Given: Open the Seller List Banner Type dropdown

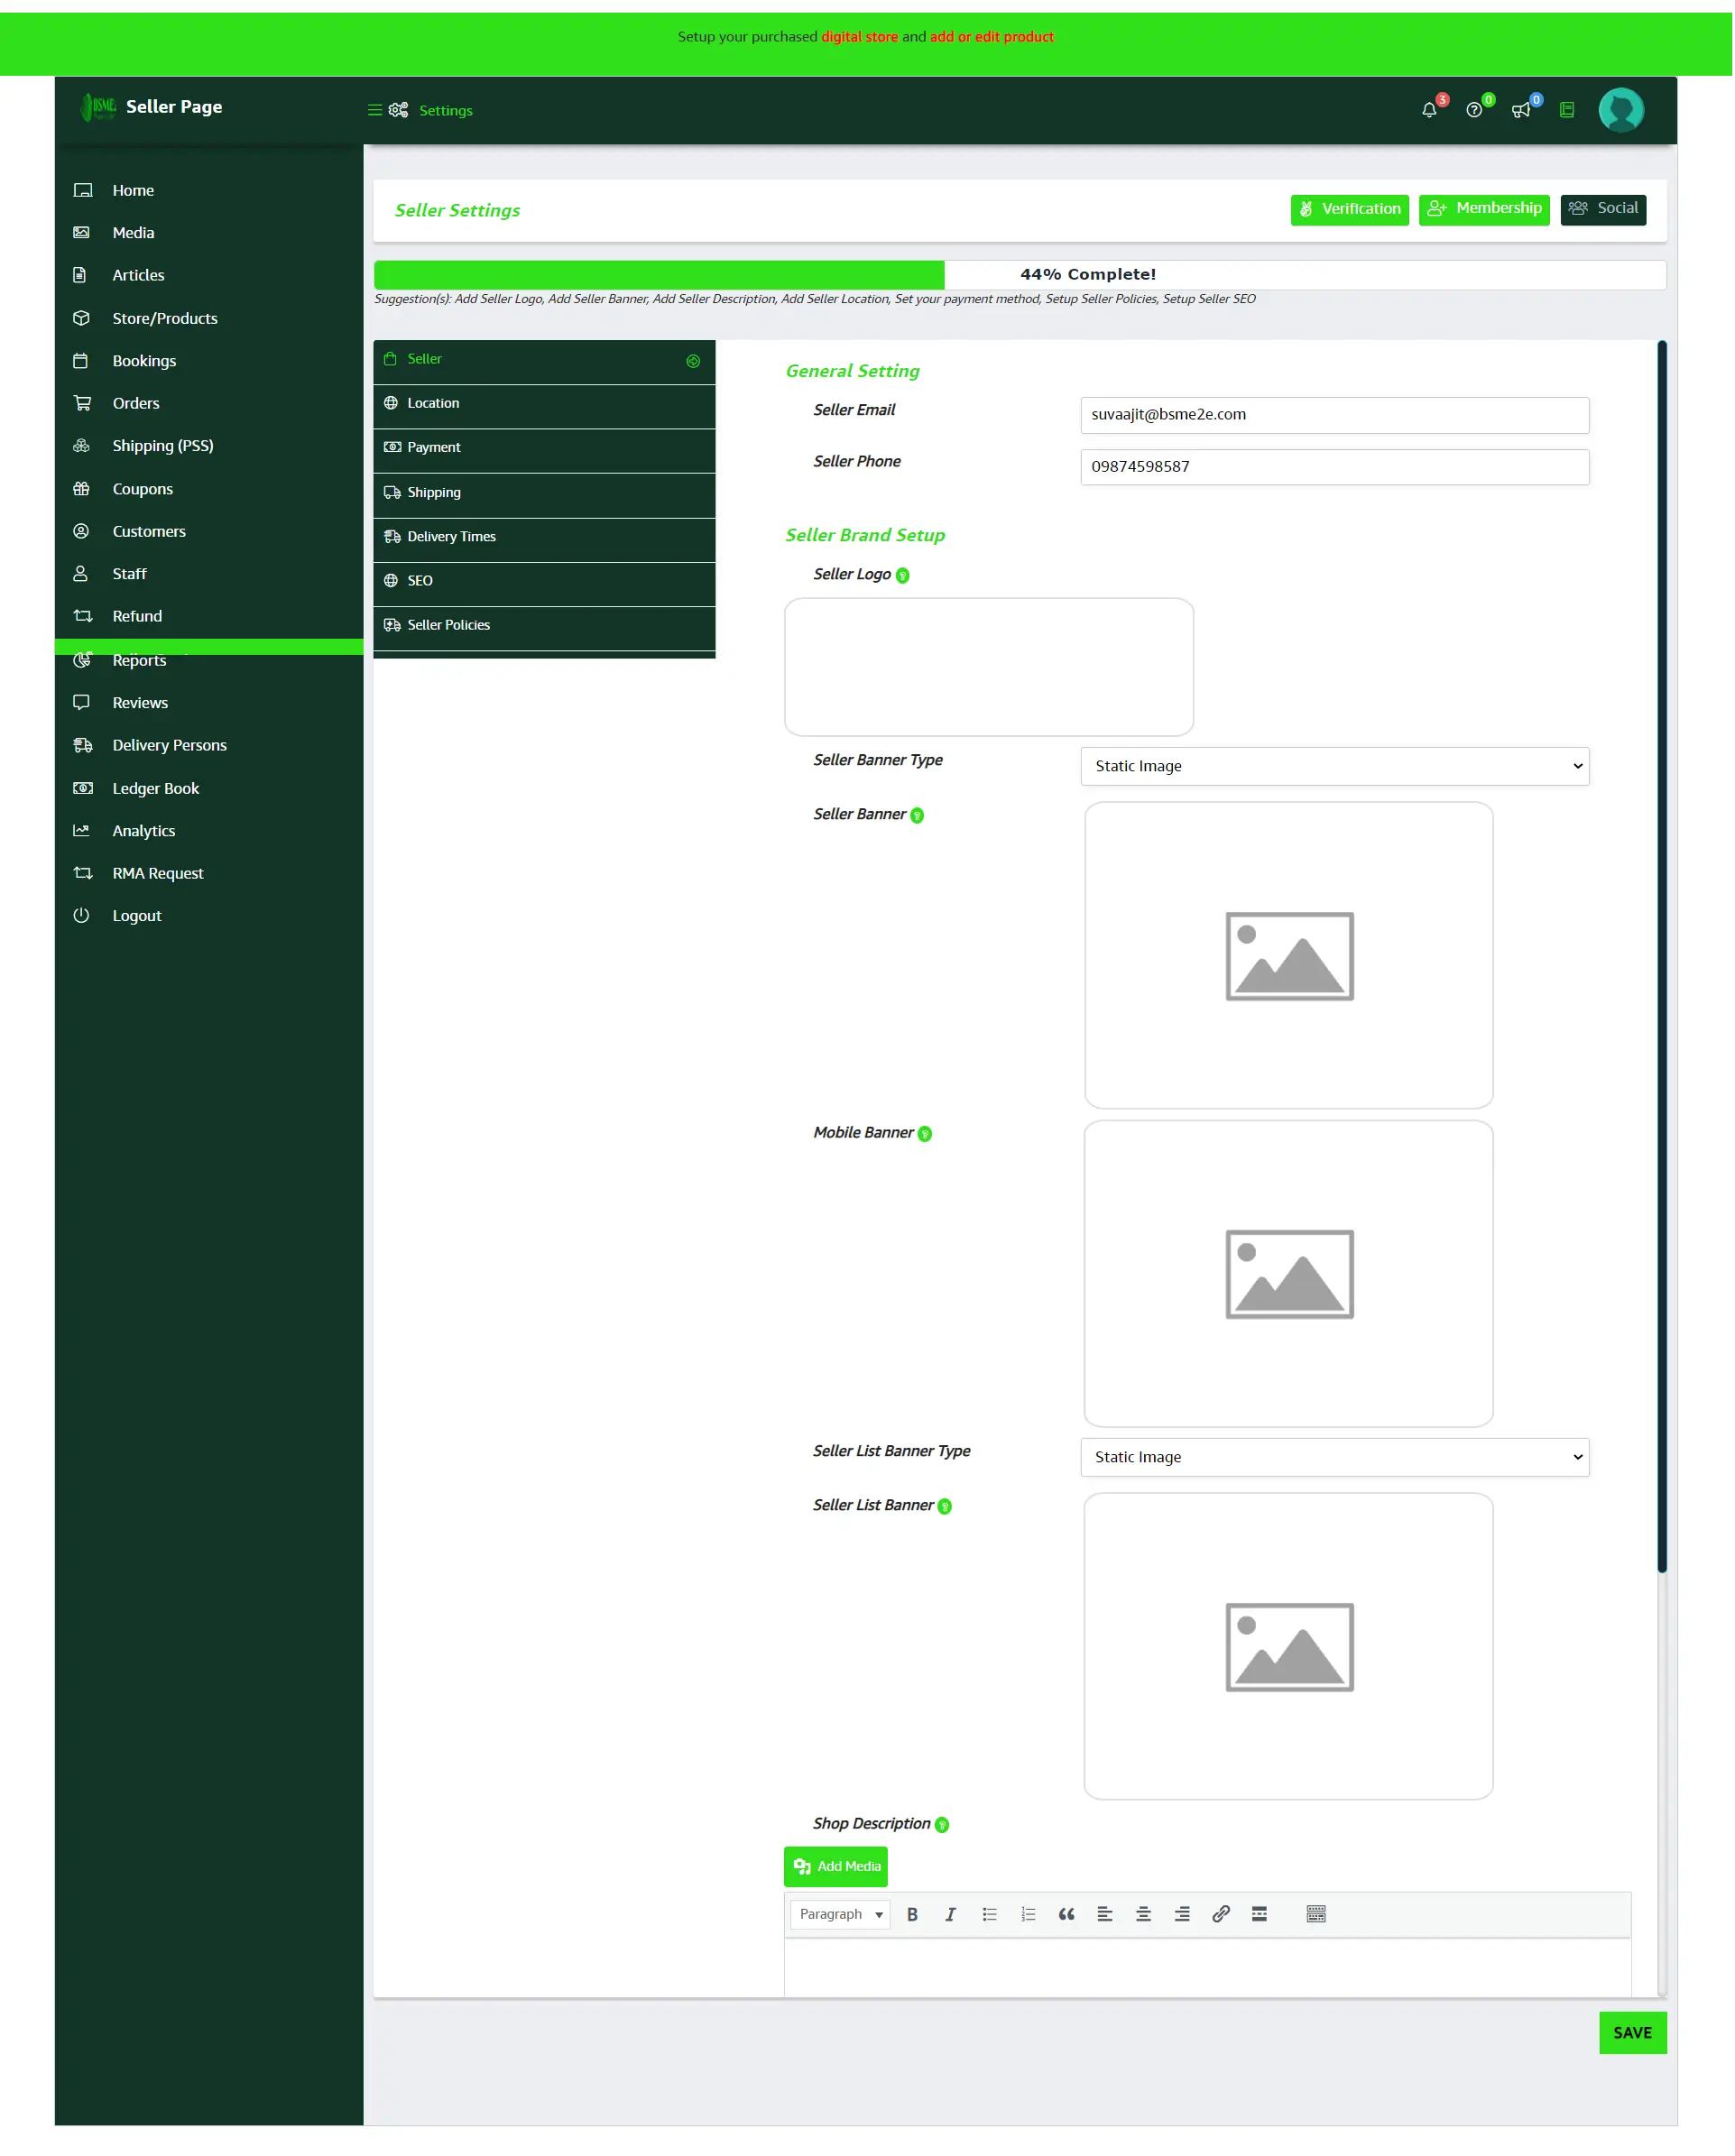Looking at the screenshot, I should (x=1334, y=1457).
